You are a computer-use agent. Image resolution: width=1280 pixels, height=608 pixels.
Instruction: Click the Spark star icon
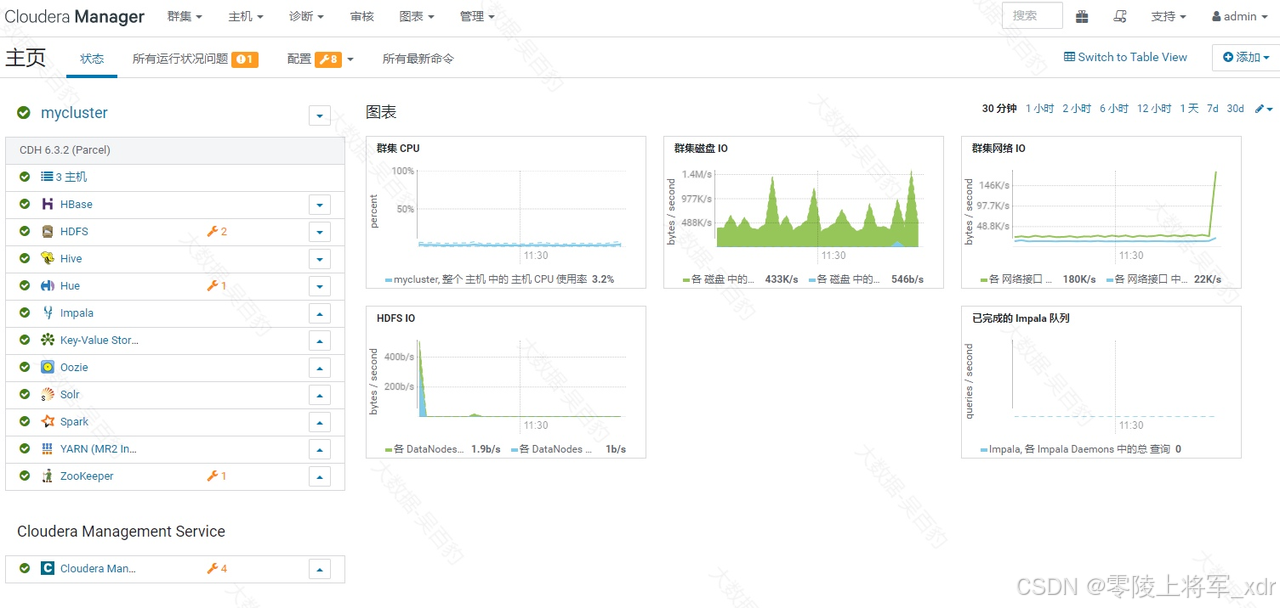[47, 421]
